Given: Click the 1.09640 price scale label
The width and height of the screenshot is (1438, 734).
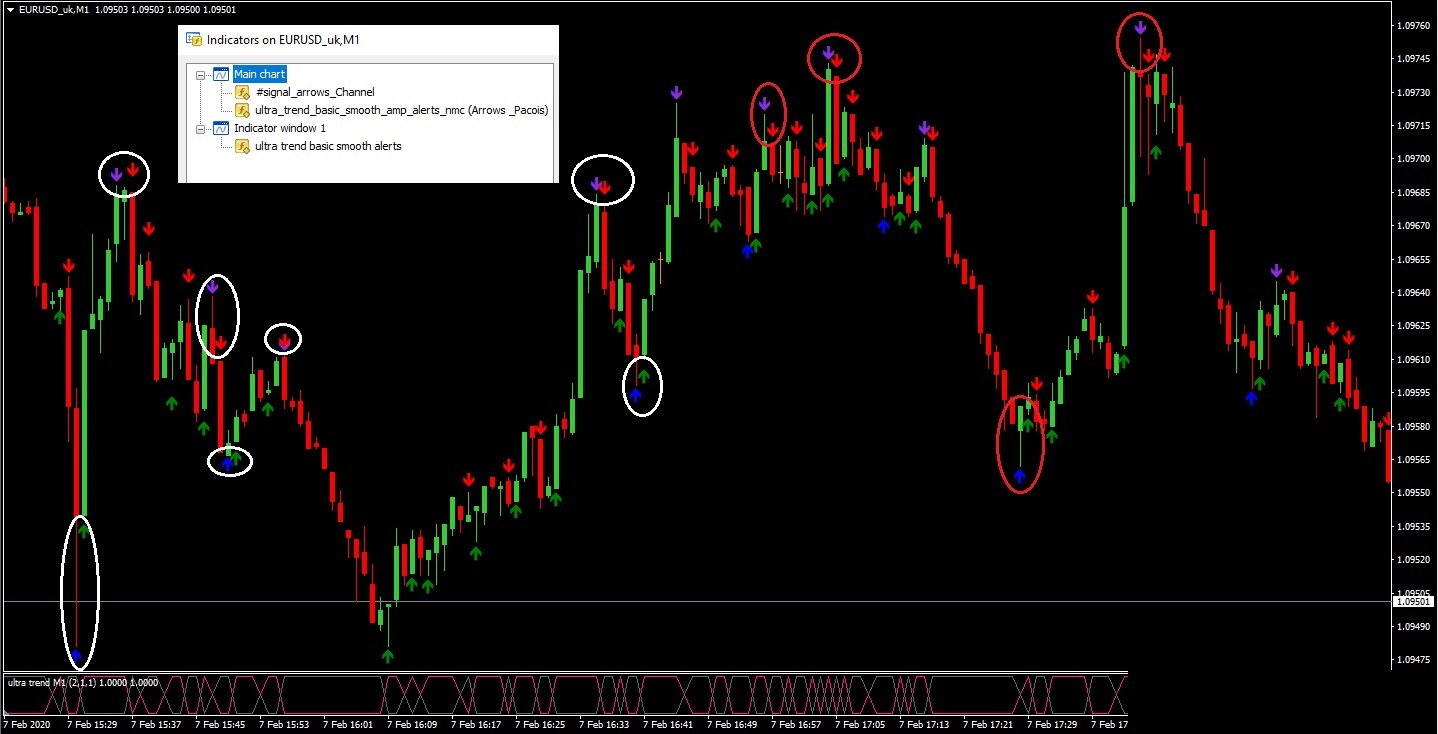Looking at the screenshot, I should 1414,292.
